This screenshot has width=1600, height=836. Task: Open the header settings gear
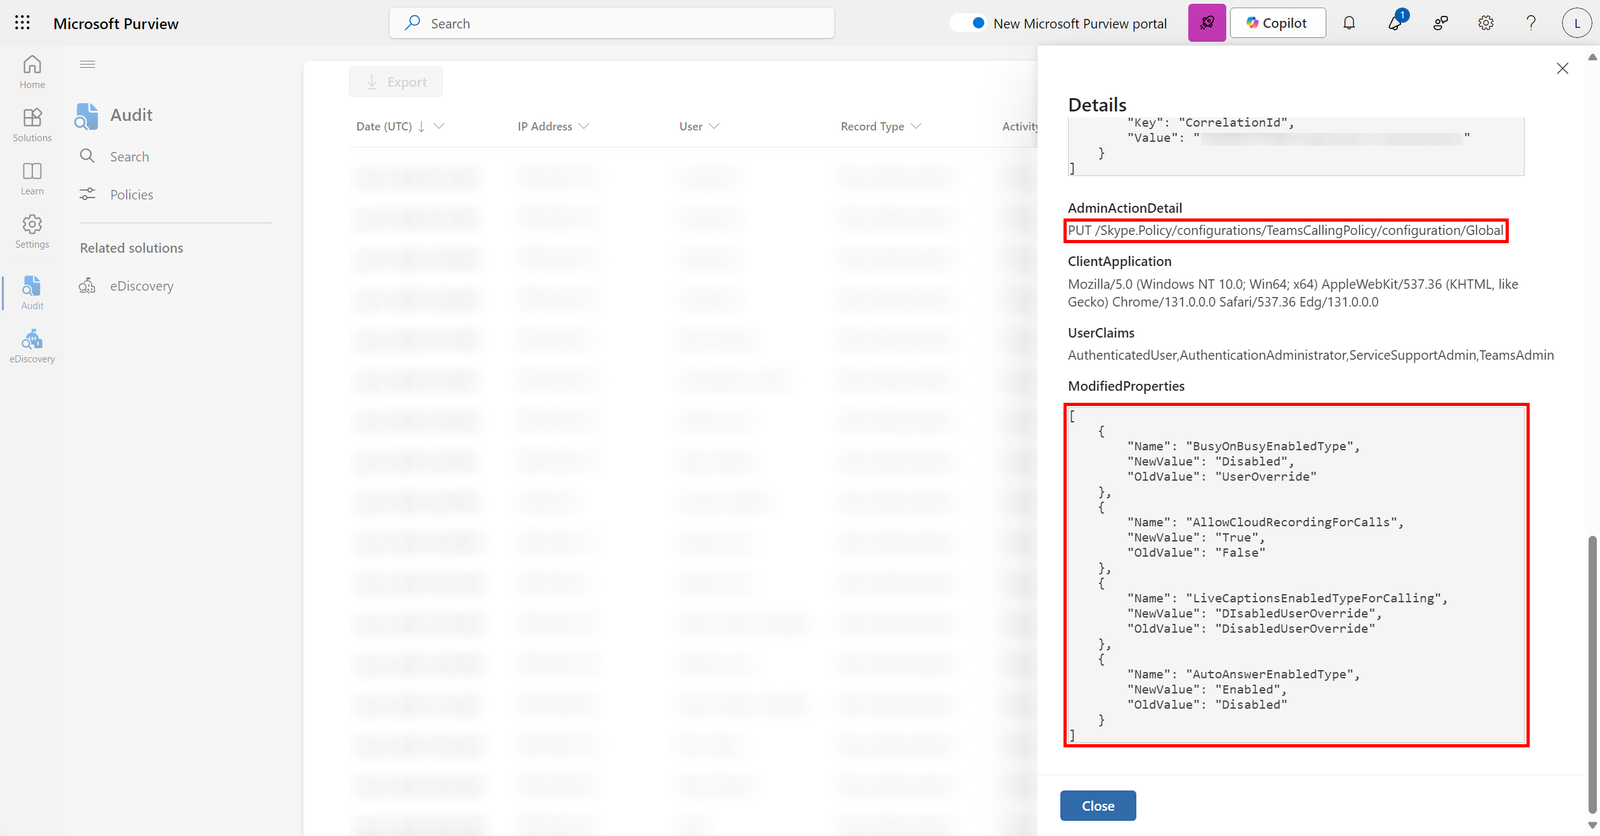tap(1486, 23)
